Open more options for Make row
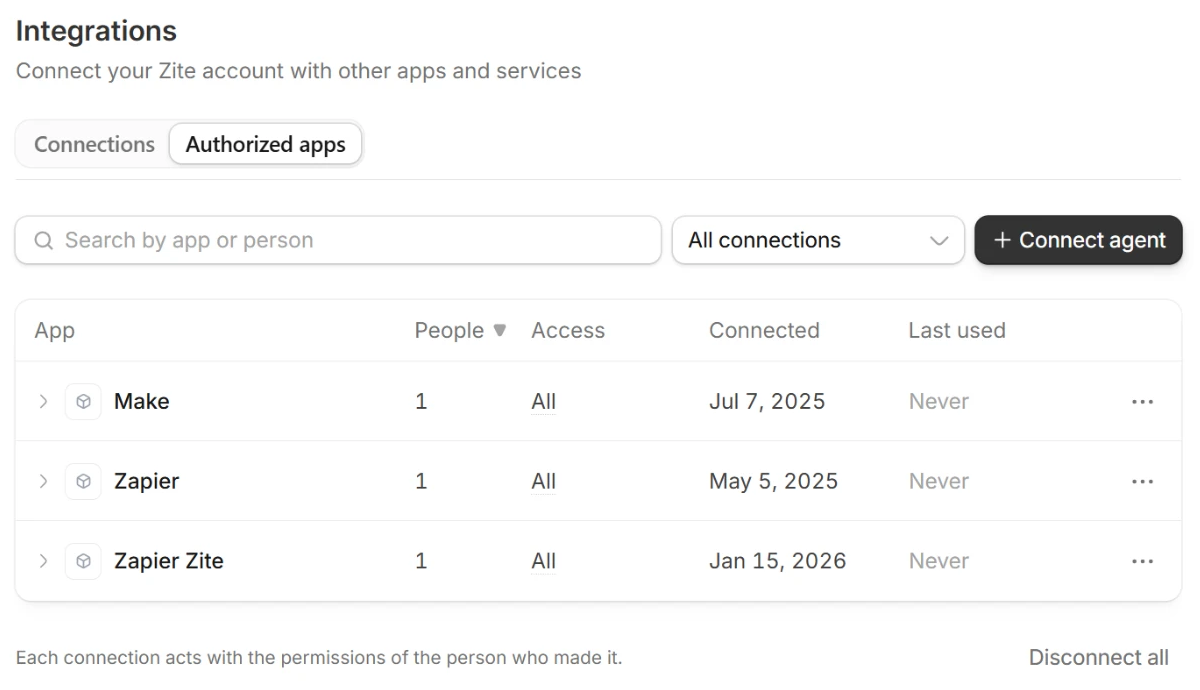The height and width of the screenshot is (690, 1200). tap(1142, 401)
